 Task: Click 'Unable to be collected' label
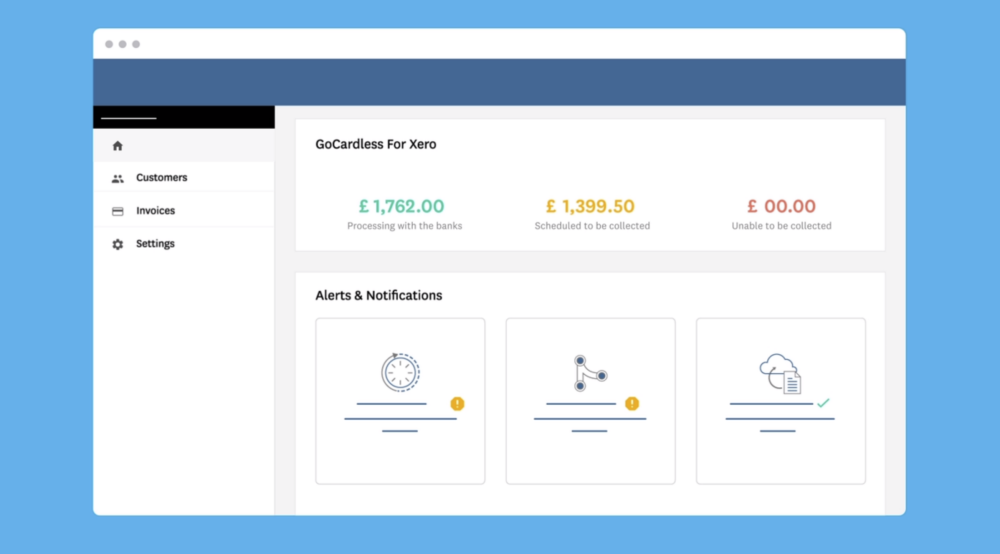(x=781, y=226)
